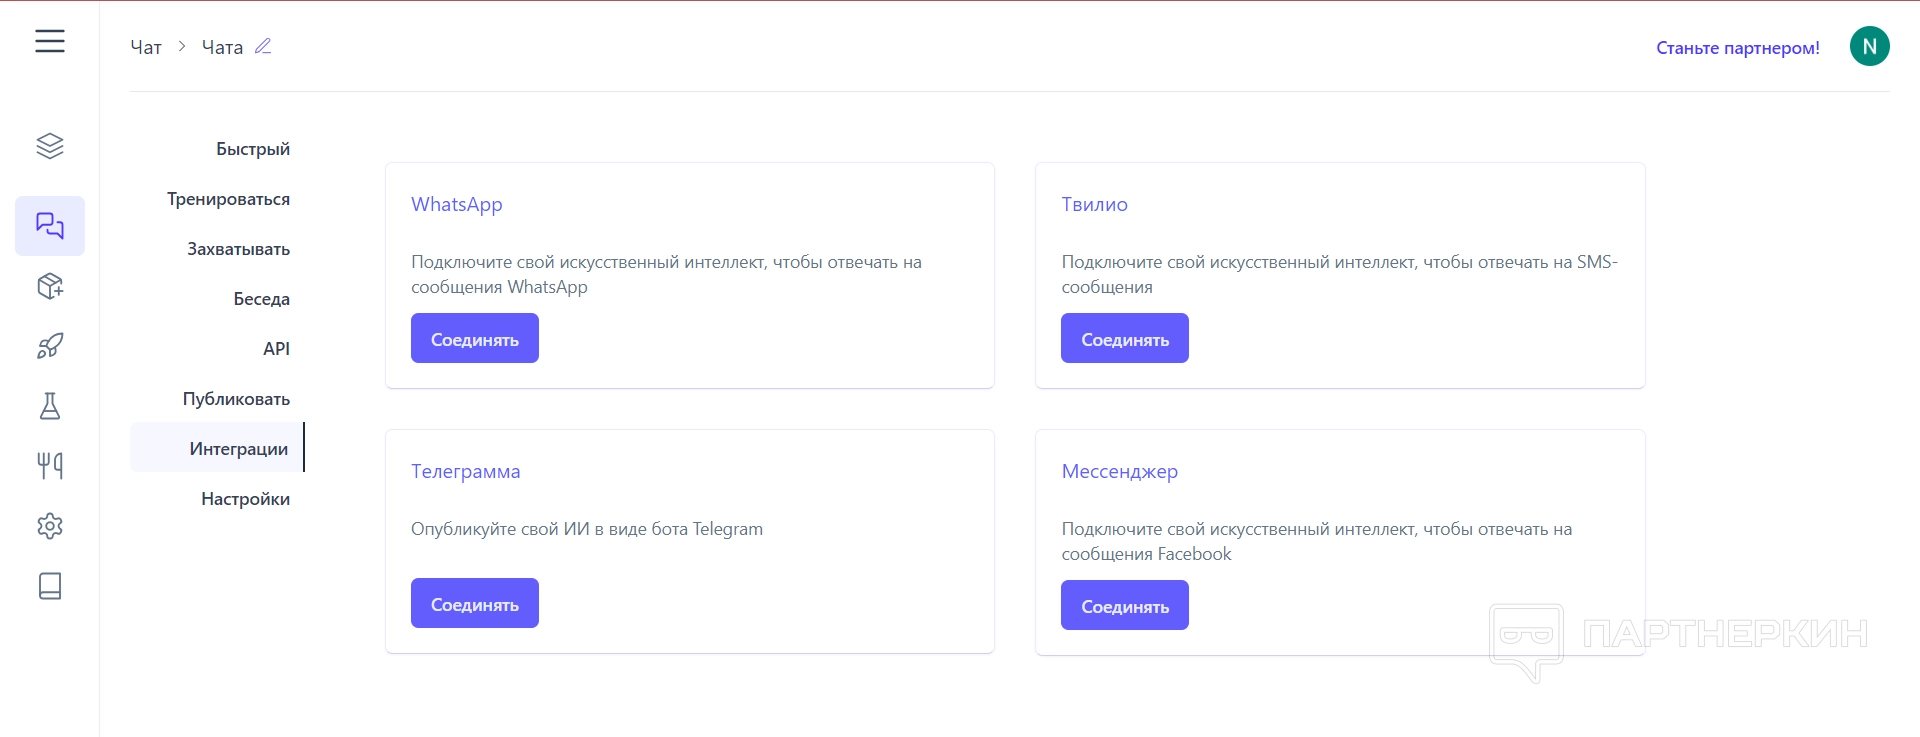Open the hamburger menu icon
The height and width of the screenshot is (737, 1920).
click(50, 41)
